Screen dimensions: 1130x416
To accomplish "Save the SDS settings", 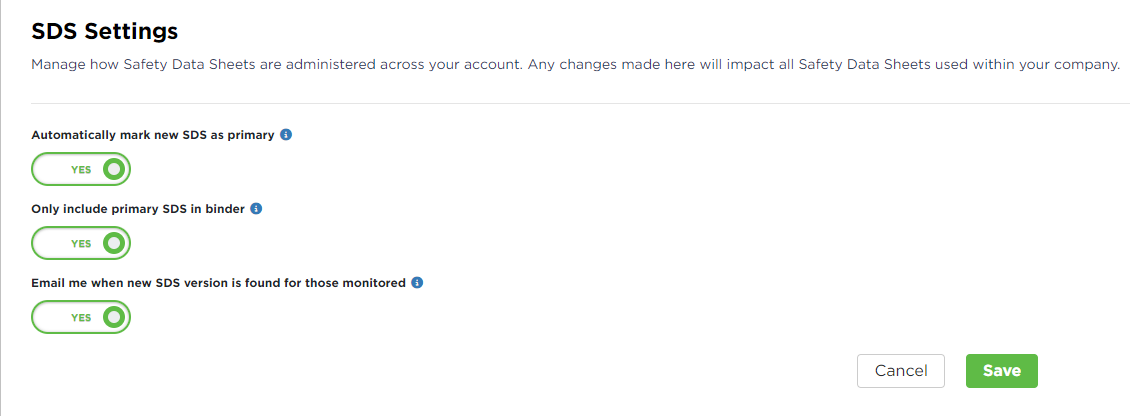I will pyautogui.click(x=1001, y=371).
